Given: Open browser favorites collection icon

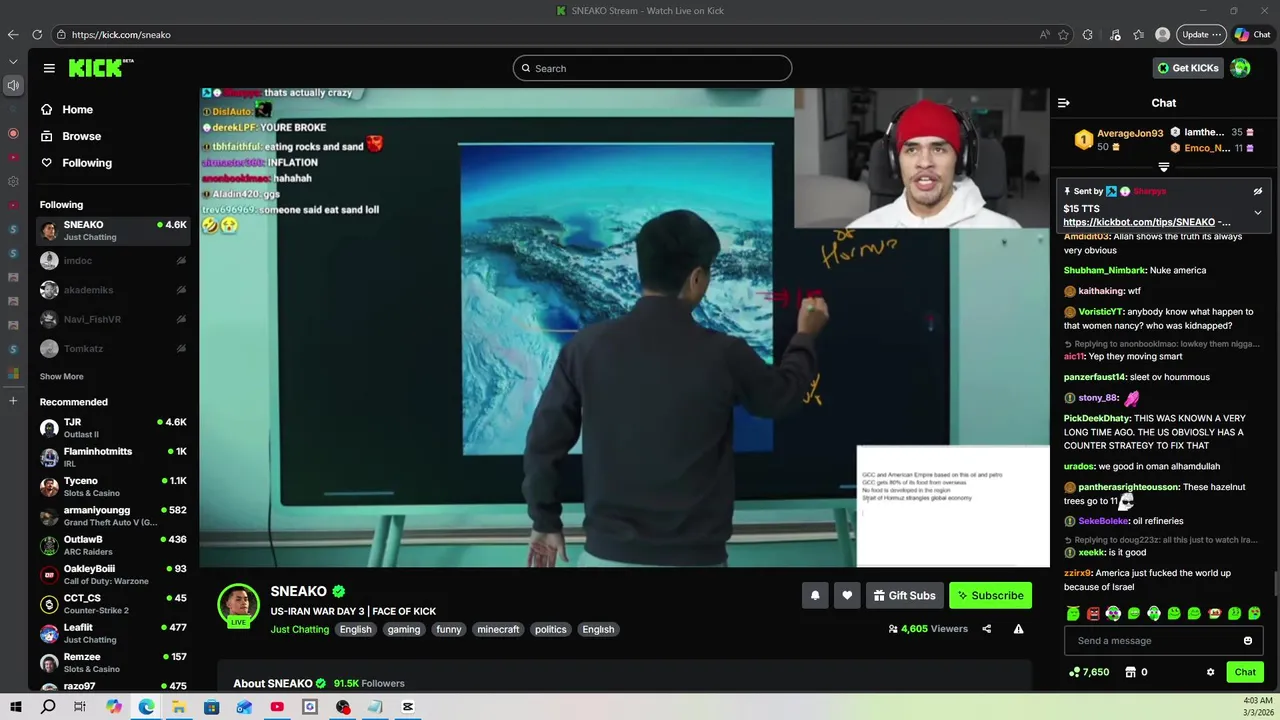Looking at the screenshot, I should pyautogui.click(x=1138, y=34).
